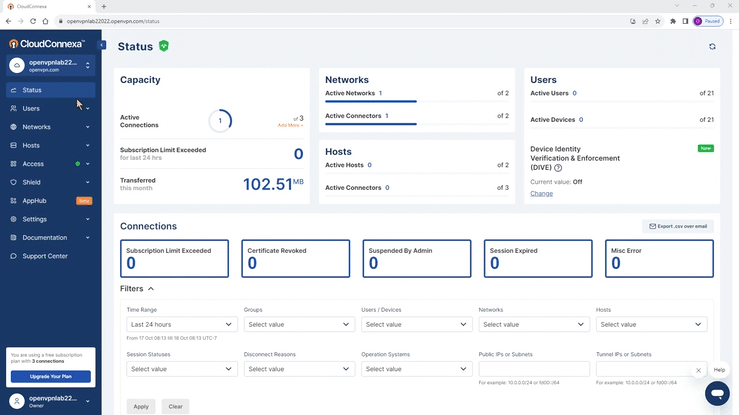
Task: Click the Change link under DIVE
Action: pyautogui.click(x=541, y=193)
